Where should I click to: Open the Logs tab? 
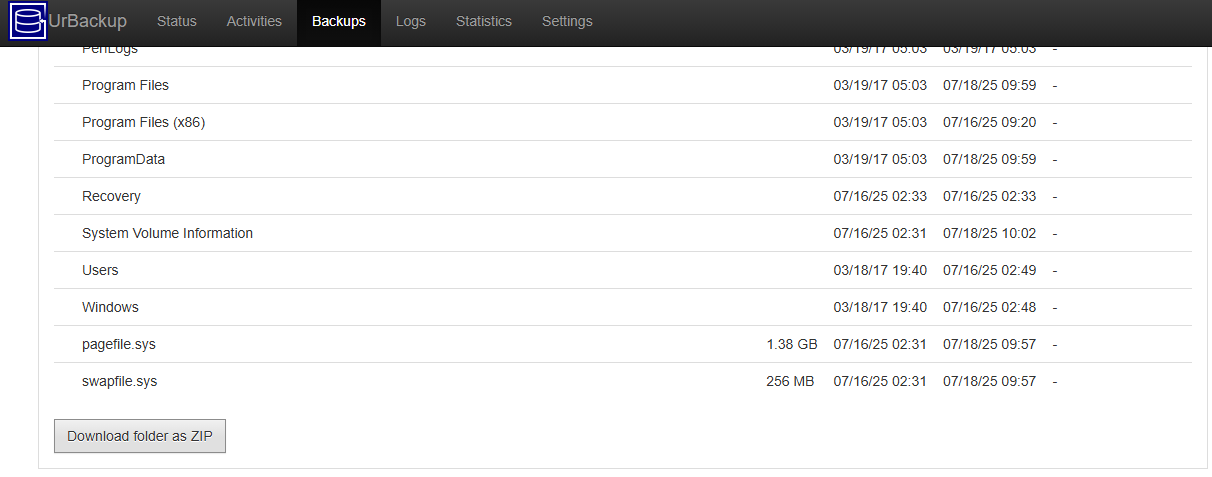click(411, 21)
